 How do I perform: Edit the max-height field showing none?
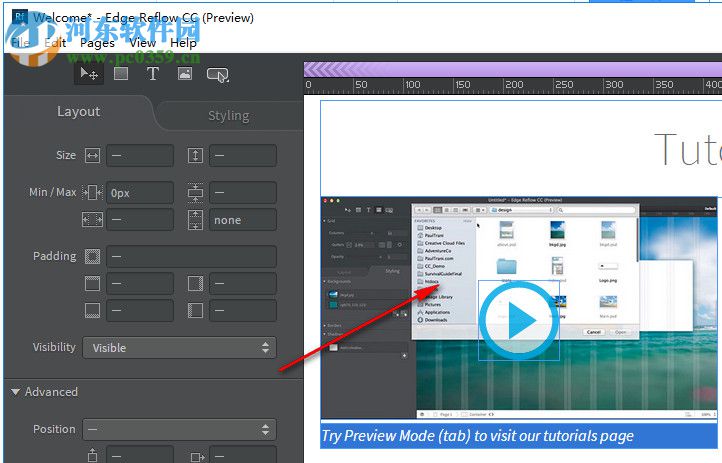(243, 220)
